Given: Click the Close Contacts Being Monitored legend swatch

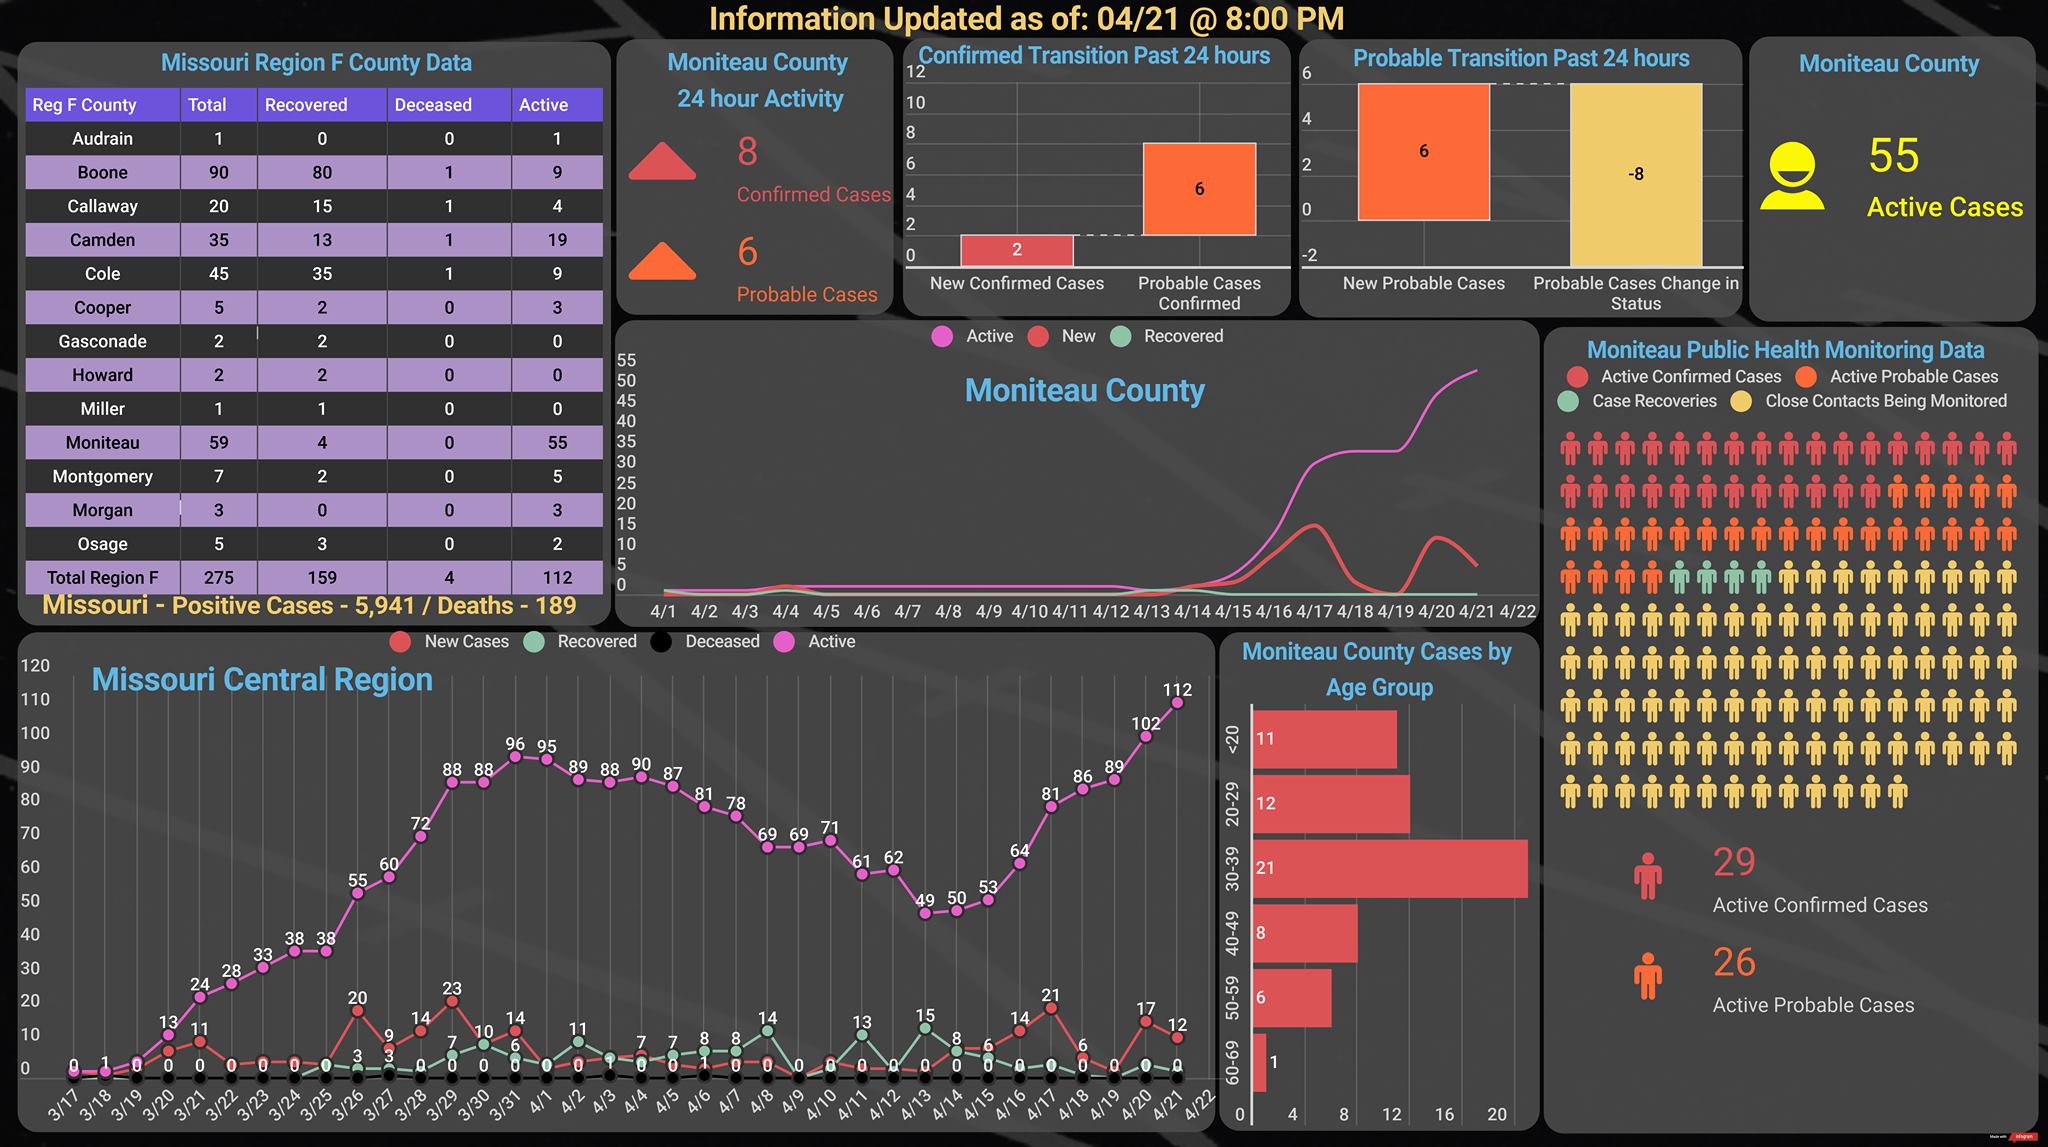Looking at the screenshot, I should (x=1742, y=401).
